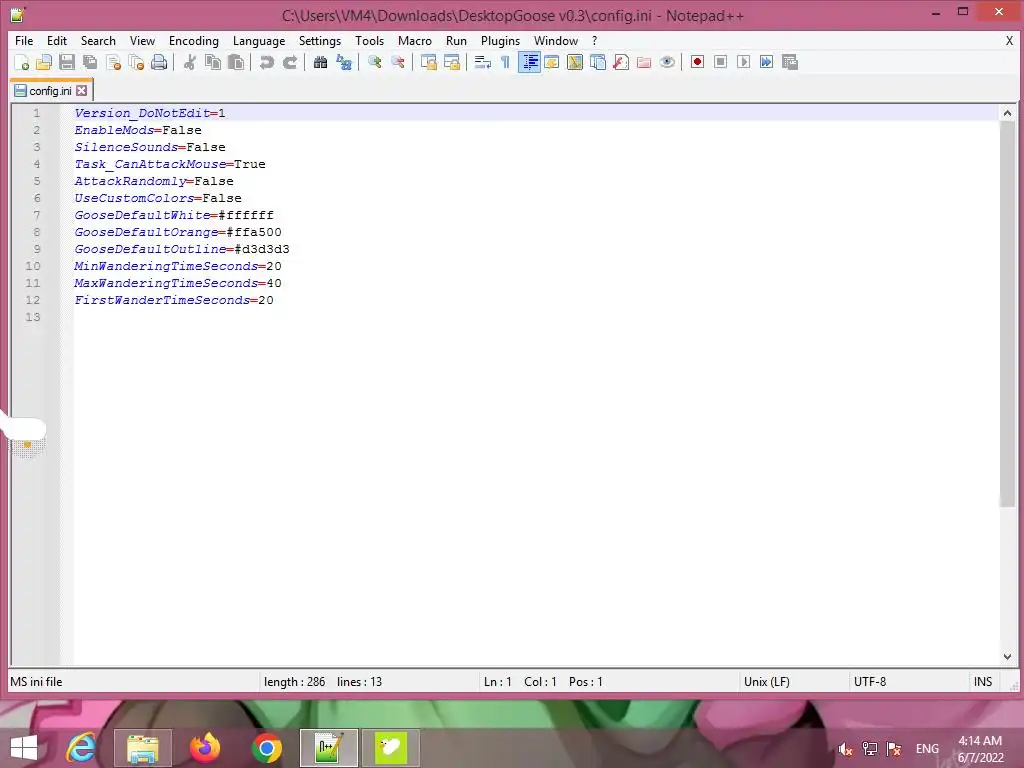Toggle synchronize horizontal scrolling icon

[x=451, y=62]
